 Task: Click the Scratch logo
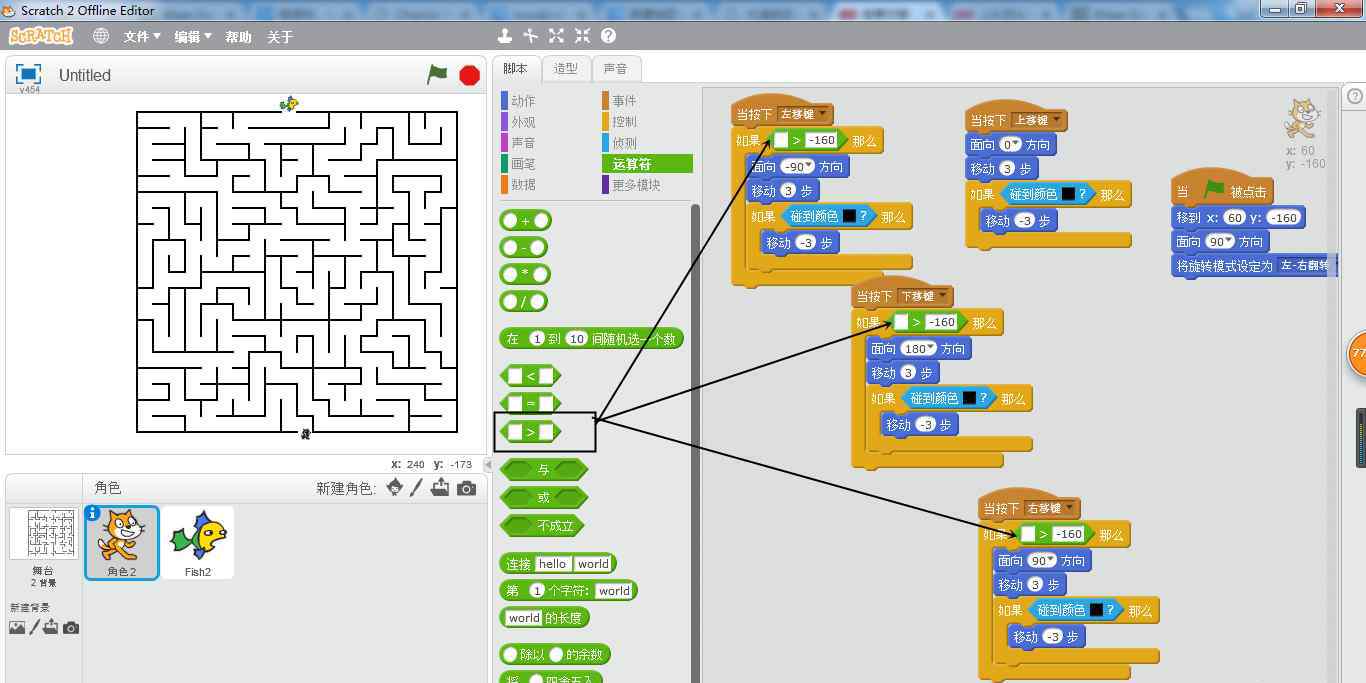pyautogui.click(x=41, y=36)
